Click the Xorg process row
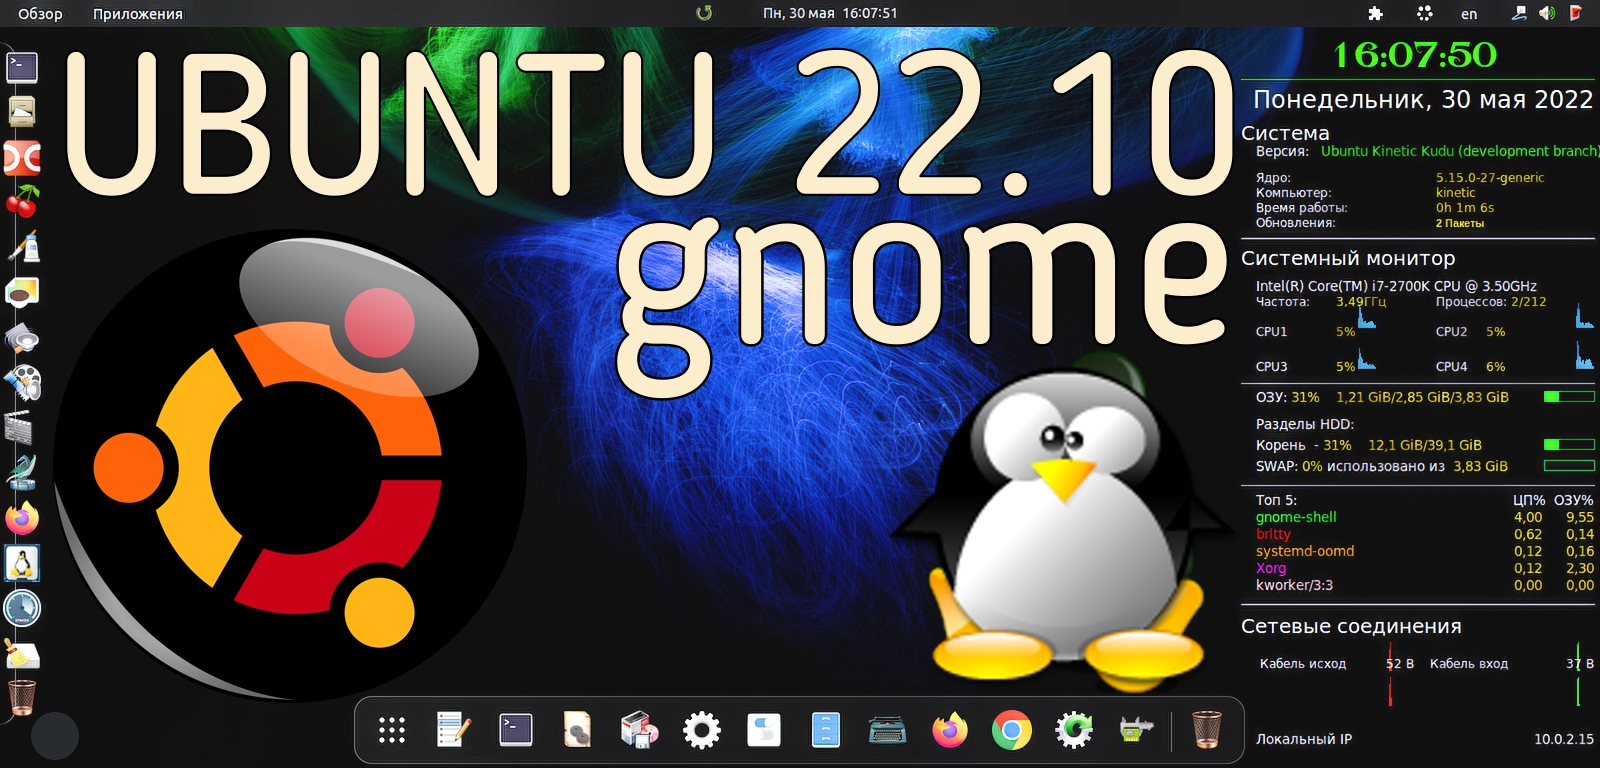Viewport: 1600px width, 768px height. (1425, 568)
